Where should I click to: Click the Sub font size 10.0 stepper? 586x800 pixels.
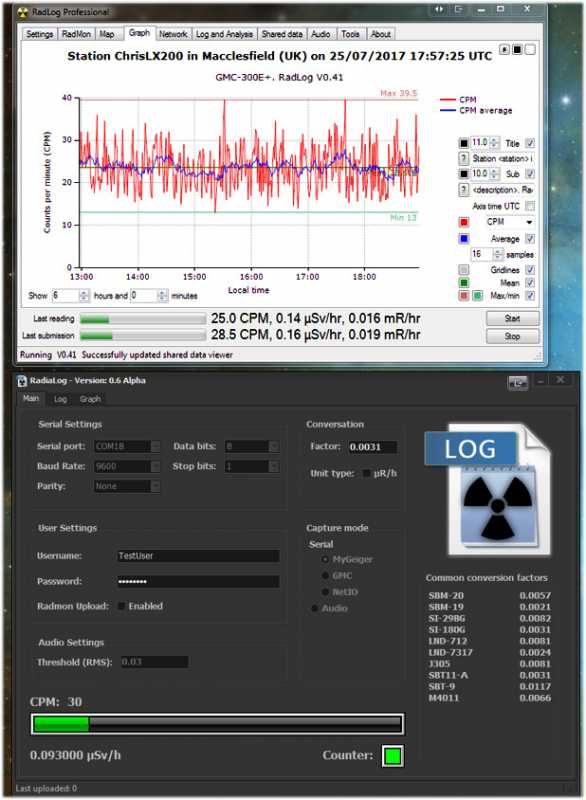coord(494,174)
